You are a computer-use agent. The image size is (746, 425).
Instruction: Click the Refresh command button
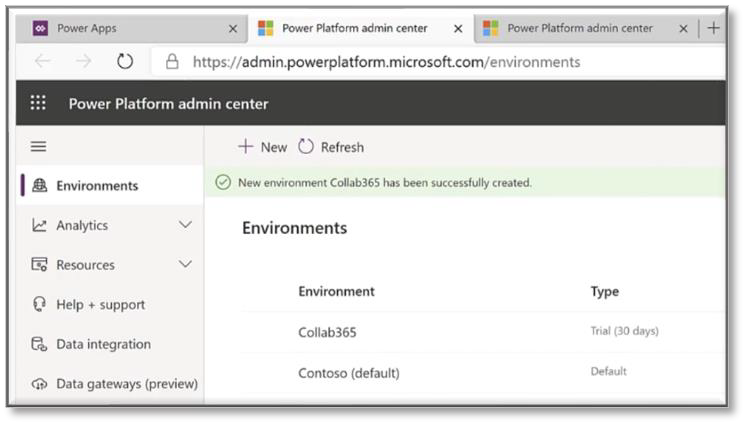[331, 147]
